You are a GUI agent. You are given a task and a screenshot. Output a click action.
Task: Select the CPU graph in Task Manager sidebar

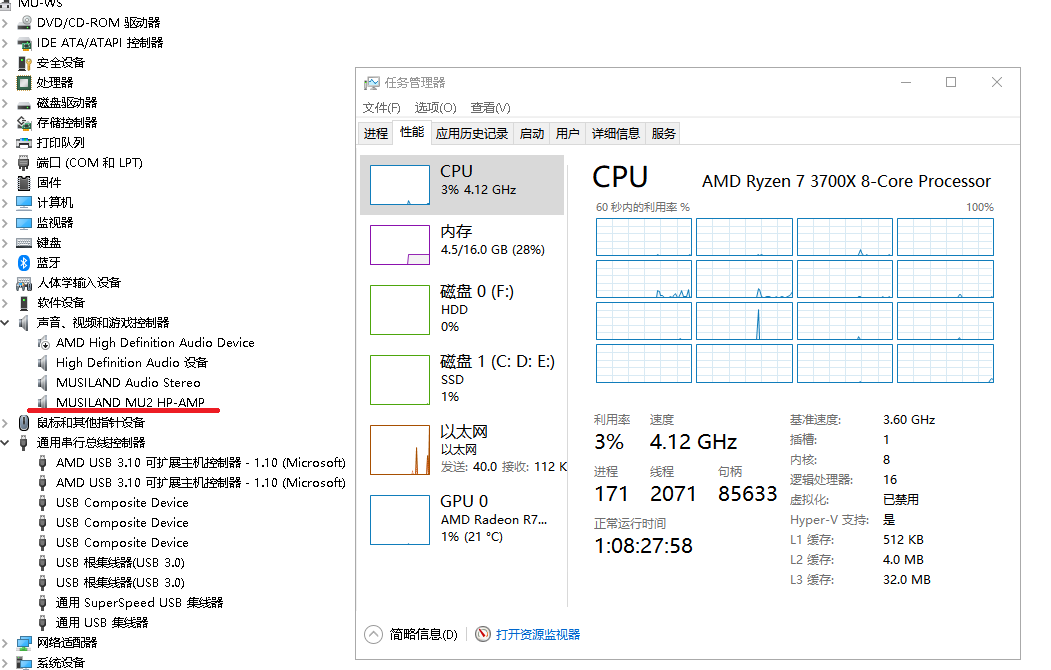coord(462,183)
